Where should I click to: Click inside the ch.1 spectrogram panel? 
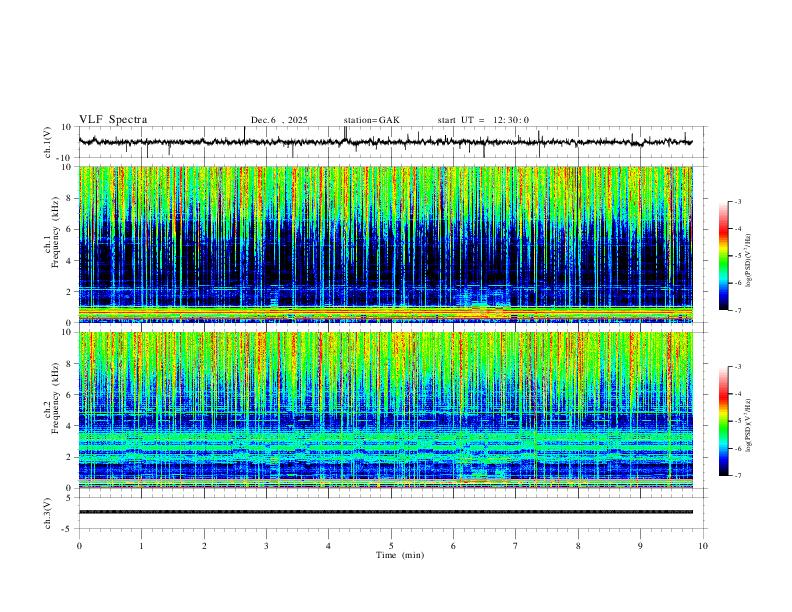(385, 244)
